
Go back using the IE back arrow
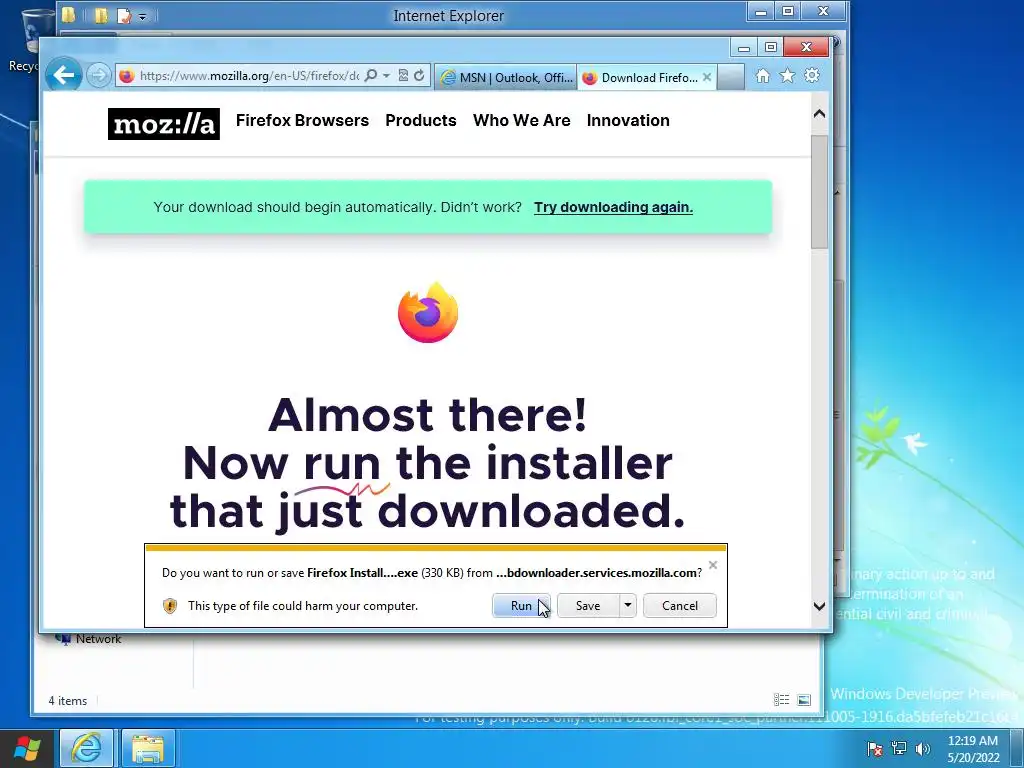[x=63, y=75]
